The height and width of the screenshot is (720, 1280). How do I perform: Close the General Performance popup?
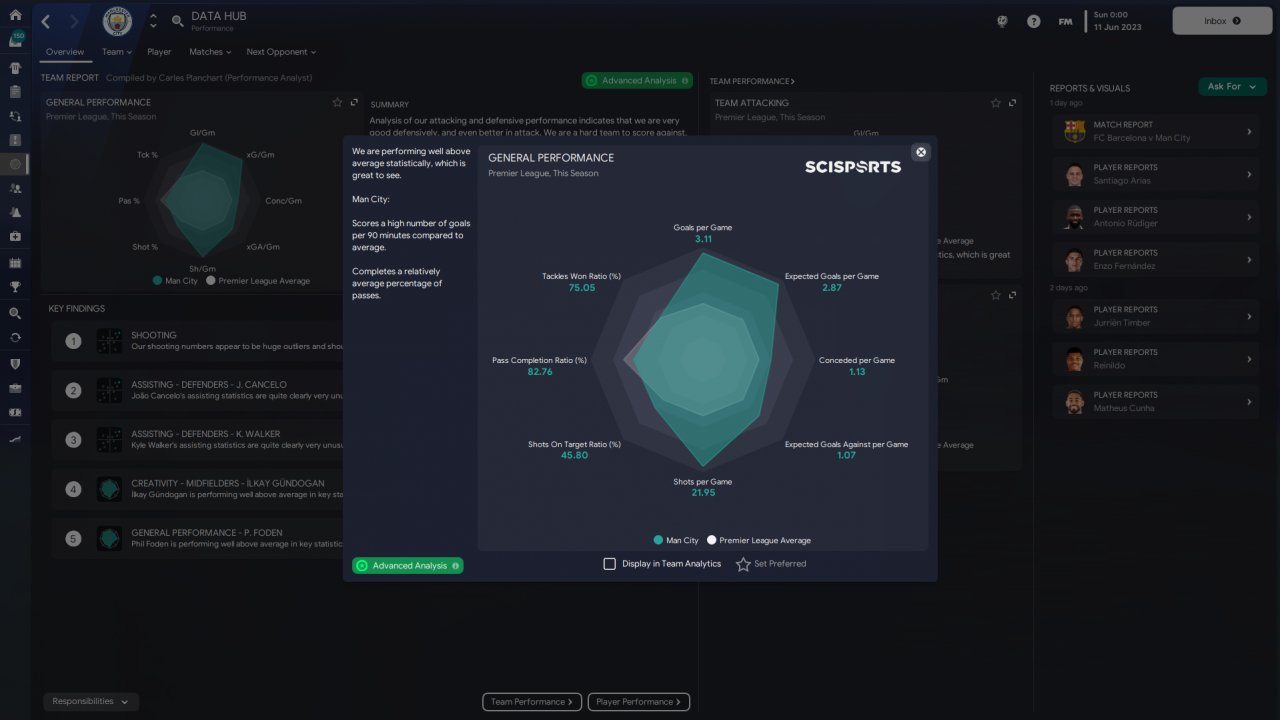click(921, 152)
